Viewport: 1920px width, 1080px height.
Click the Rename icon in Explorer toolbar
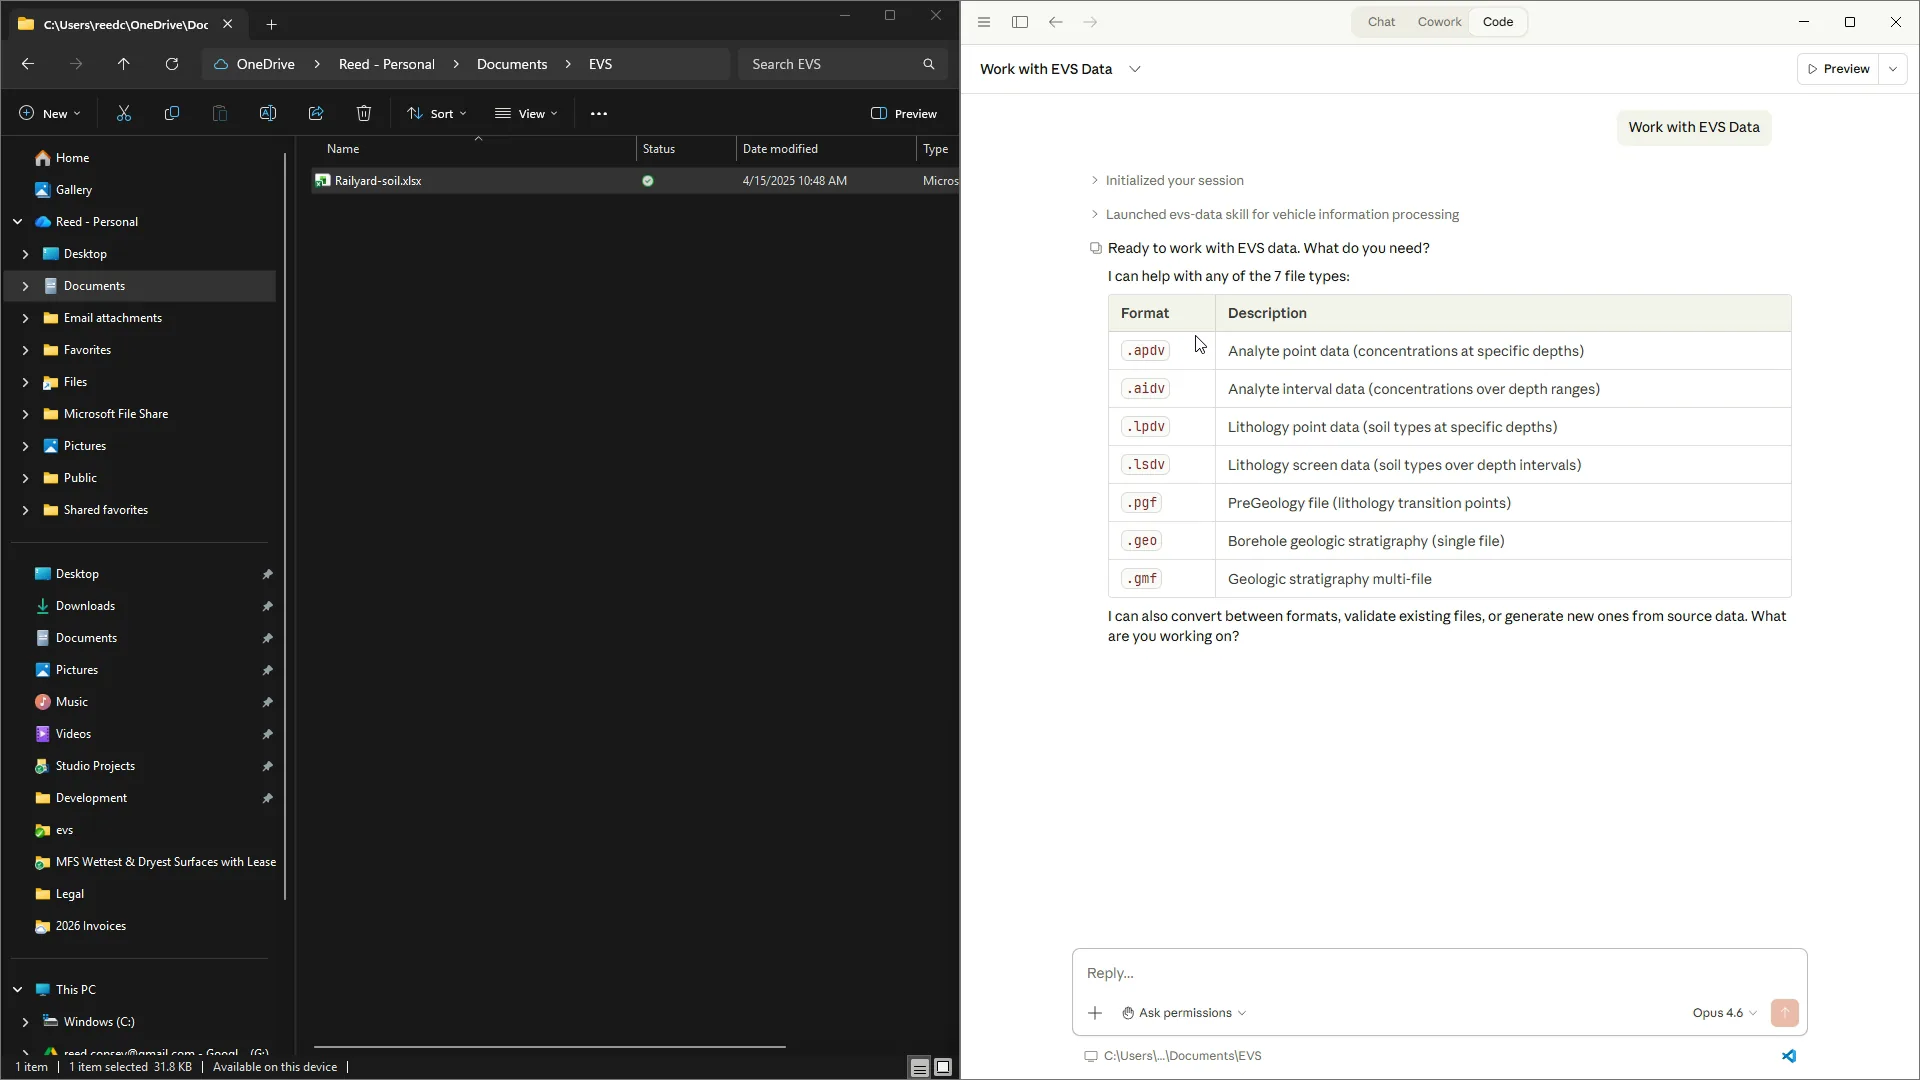click(x=268, y=114)
